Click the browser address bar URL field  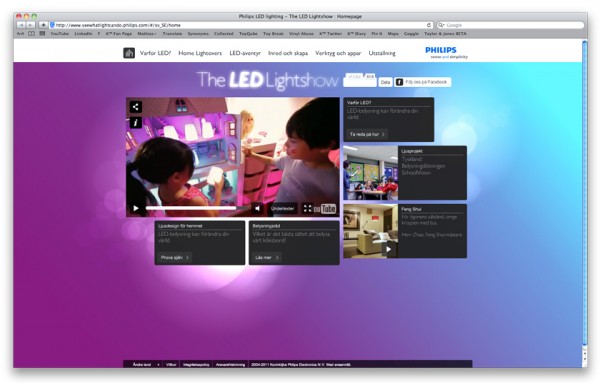click(241, 25)
